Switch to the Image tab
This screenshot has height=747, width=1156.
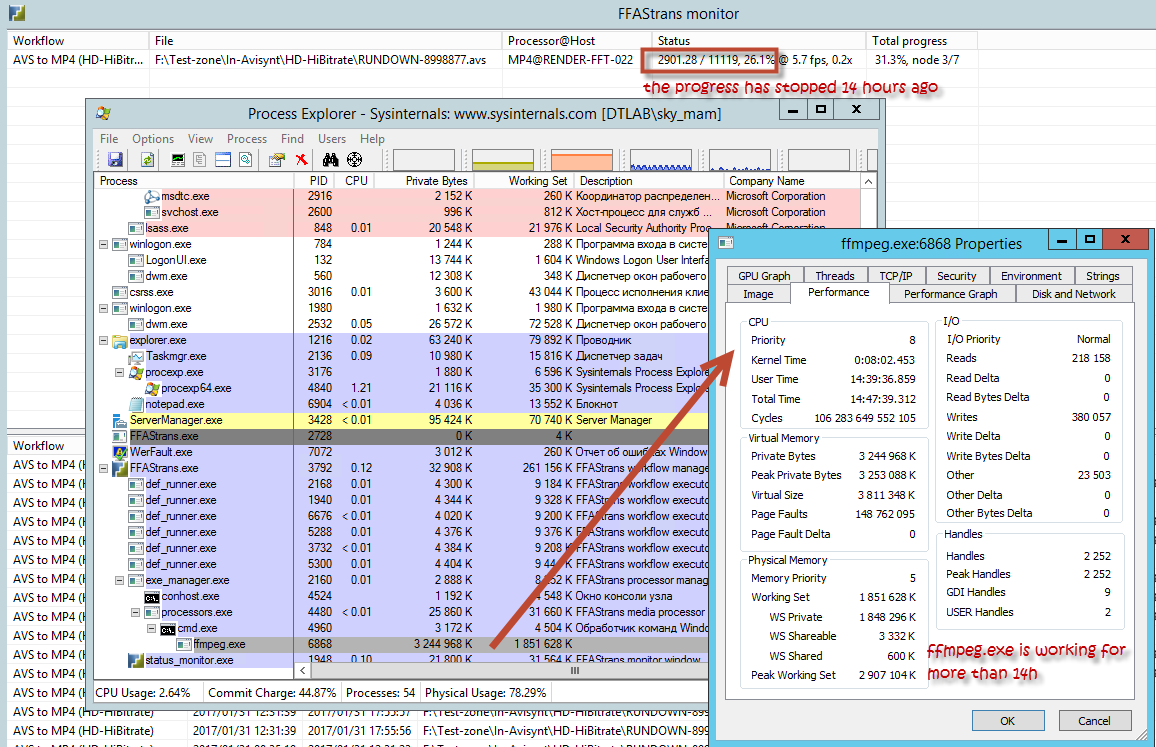click(x=758, y=293)
